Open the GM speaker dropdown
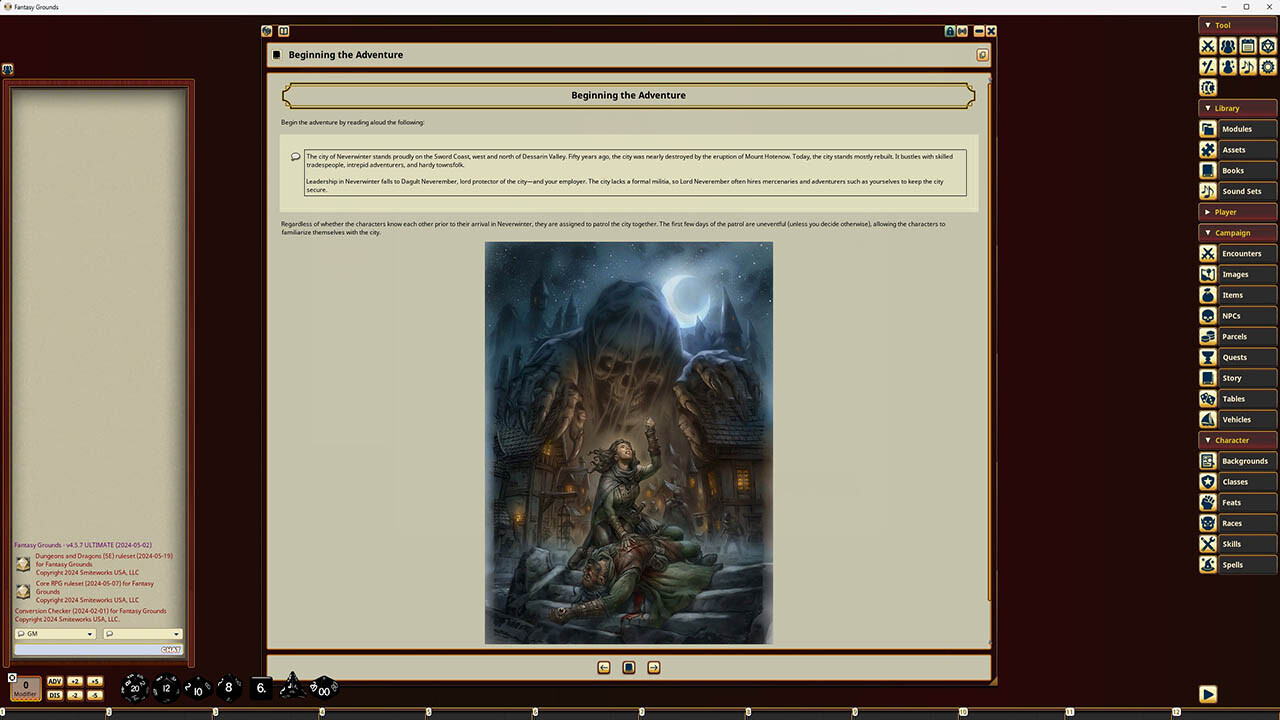The height and width of the screenshot is (720, 1280). (55, 634)
